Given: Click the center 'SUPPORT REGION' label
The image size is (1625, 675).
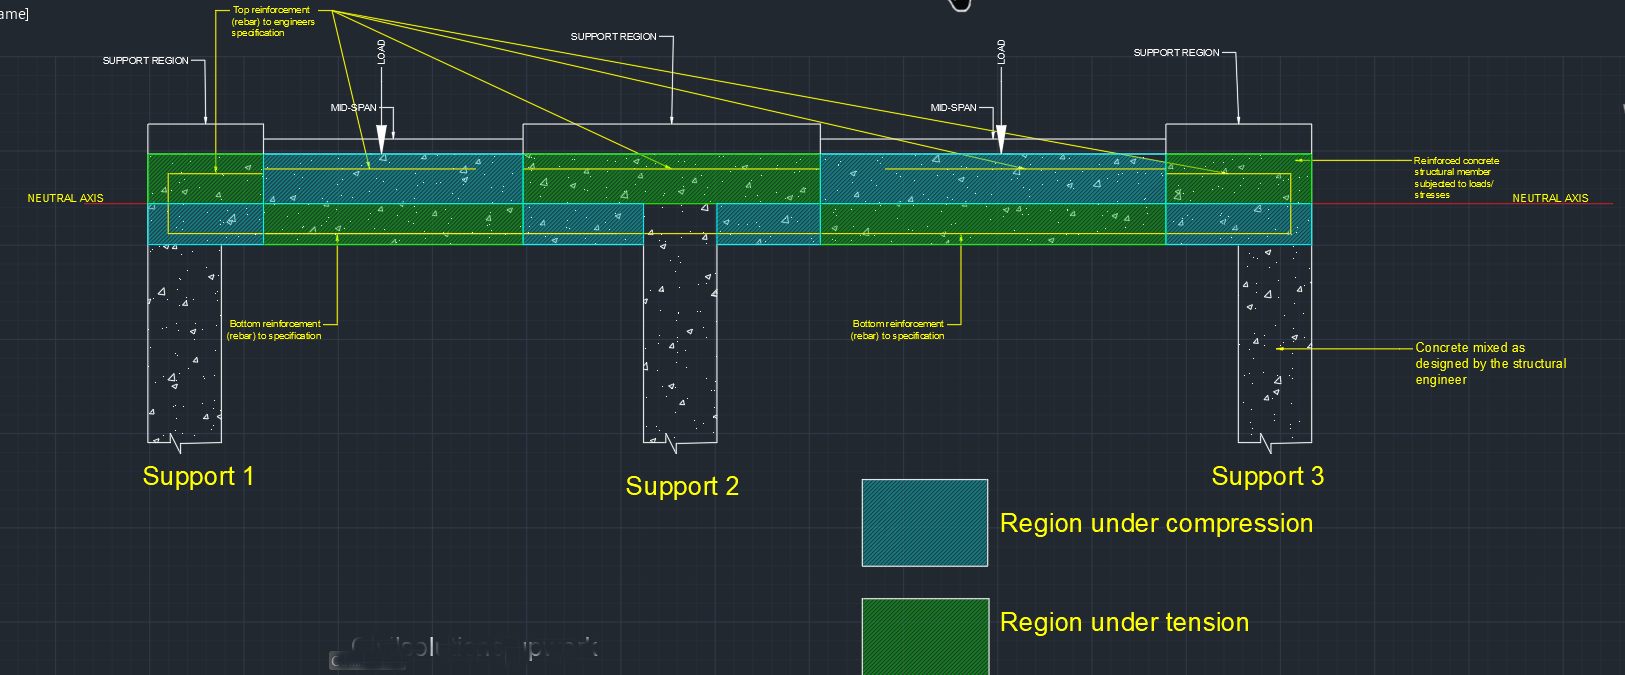Looking at the screenshot, I should tap(613, 37).
